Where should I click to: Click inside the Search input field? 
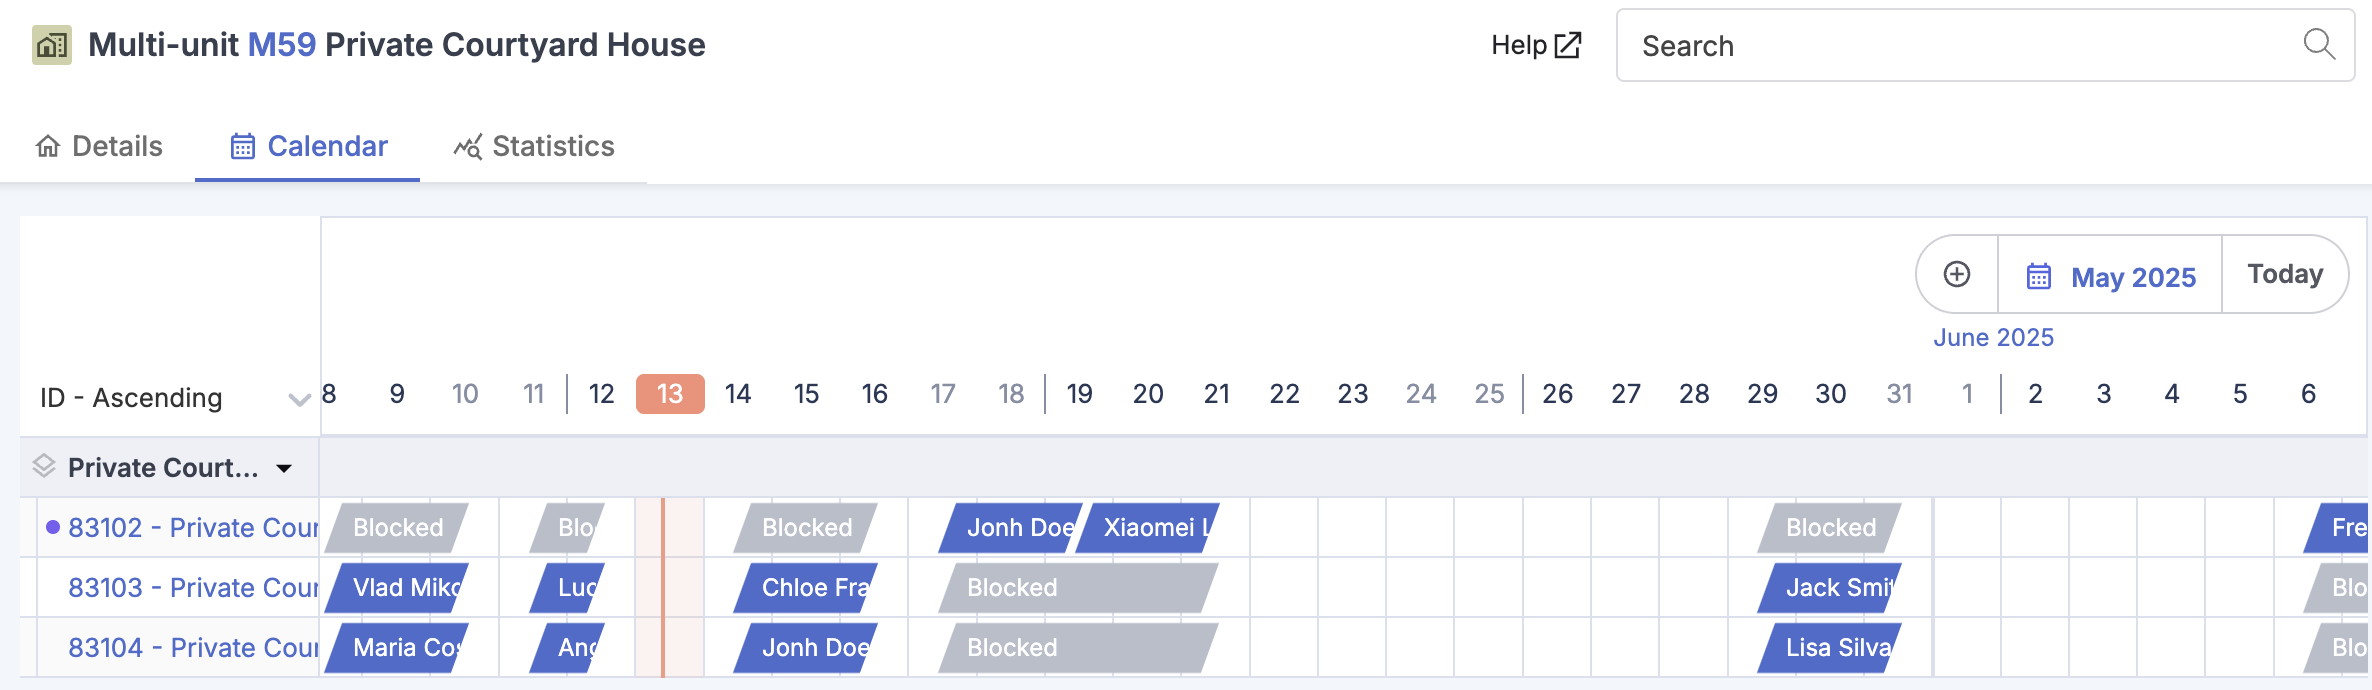click(1950, 45)
